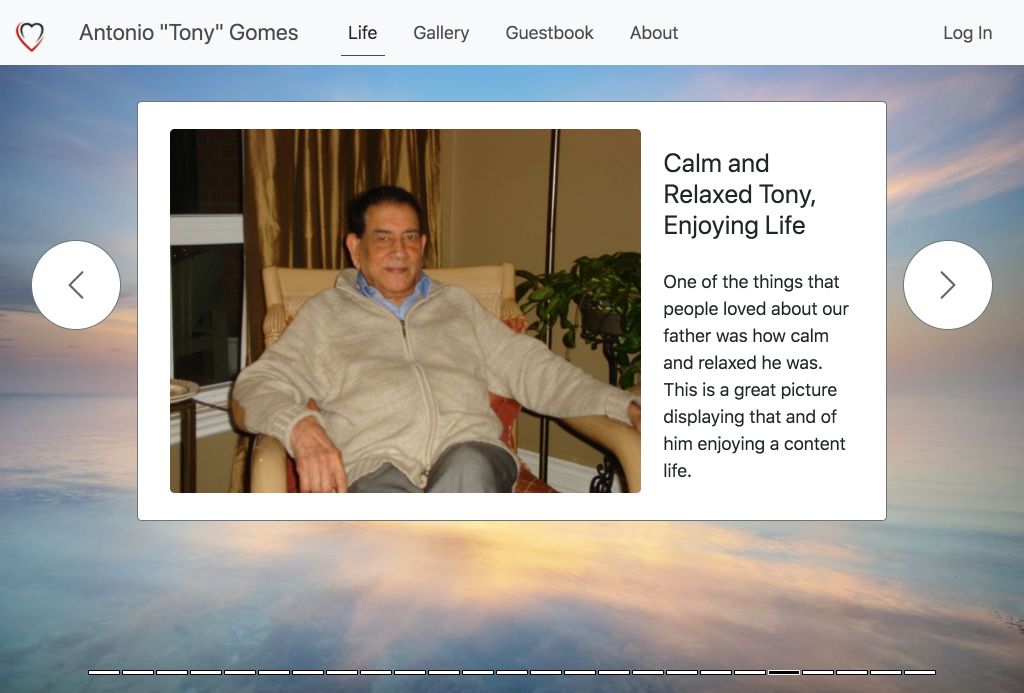
Task: Click the paragraph starting "One of the things that"
Action: 756,376
